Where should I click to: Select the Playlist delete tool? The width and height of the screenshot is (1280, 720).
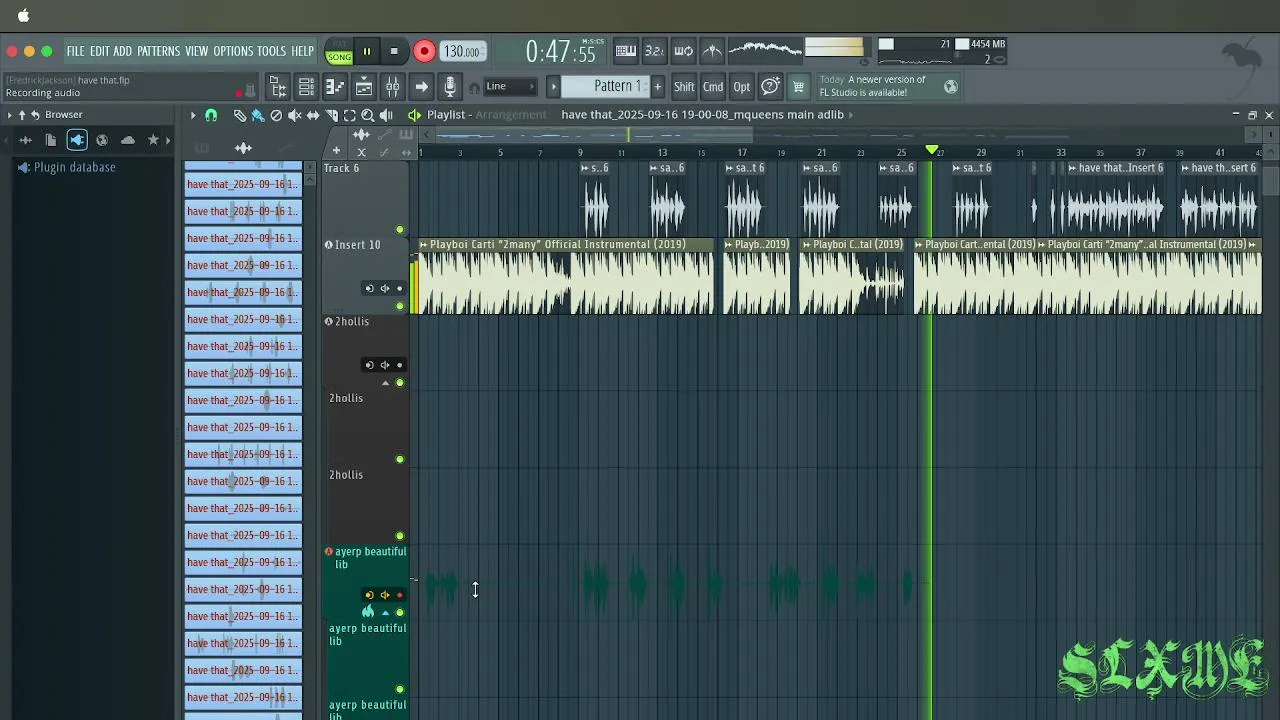coord(276,115)
